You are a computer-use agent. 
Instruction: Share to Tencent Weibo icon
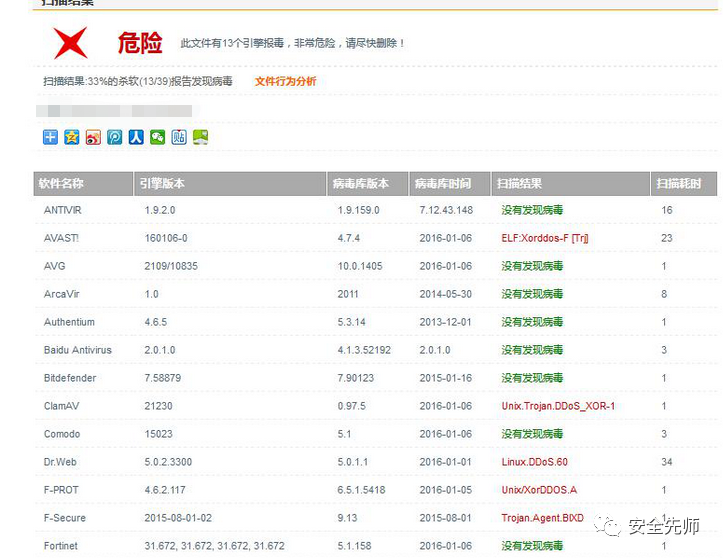114,137
